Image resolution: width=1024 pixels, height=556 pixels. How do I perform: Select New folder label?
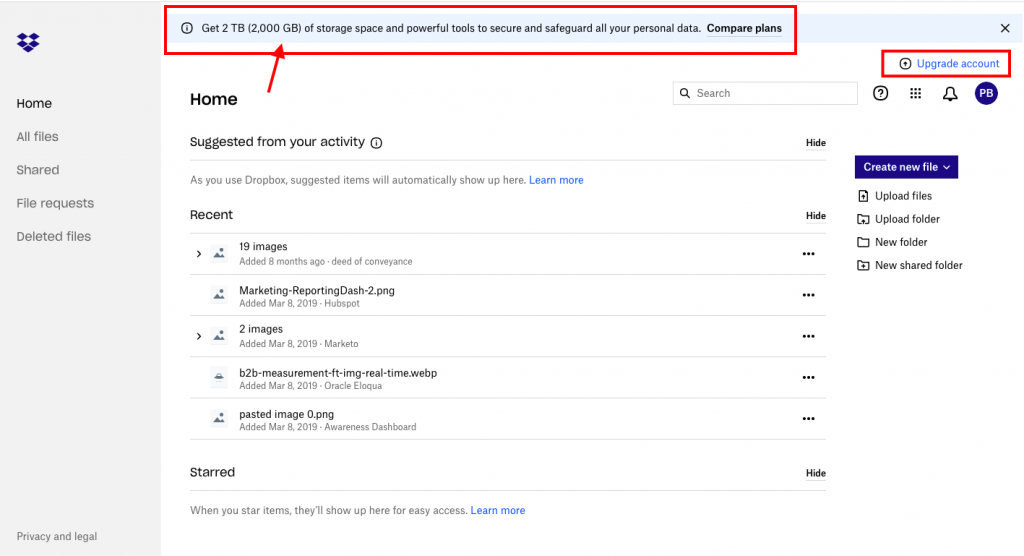click(901, 242)
